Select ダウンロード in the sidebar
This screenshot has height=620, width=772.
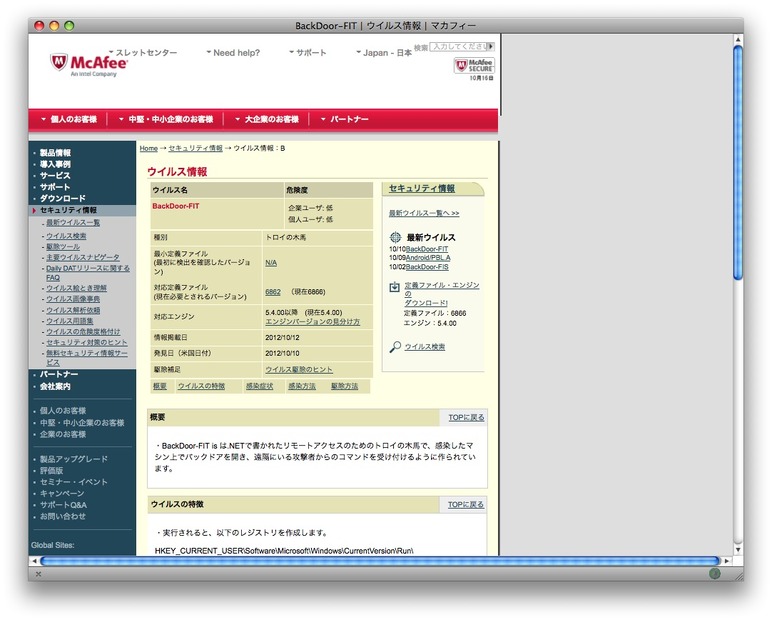(63, 198)
